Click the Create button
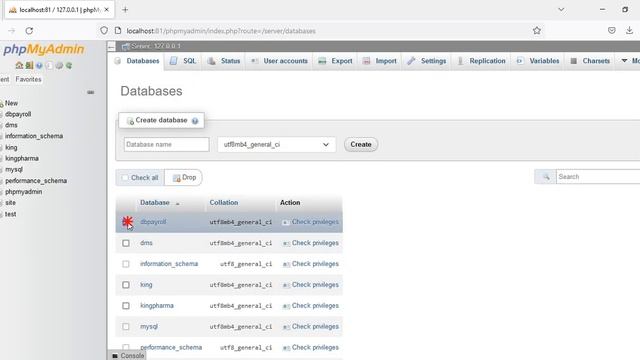This screenshot has width=640, height=360. [x=361, y=144]
